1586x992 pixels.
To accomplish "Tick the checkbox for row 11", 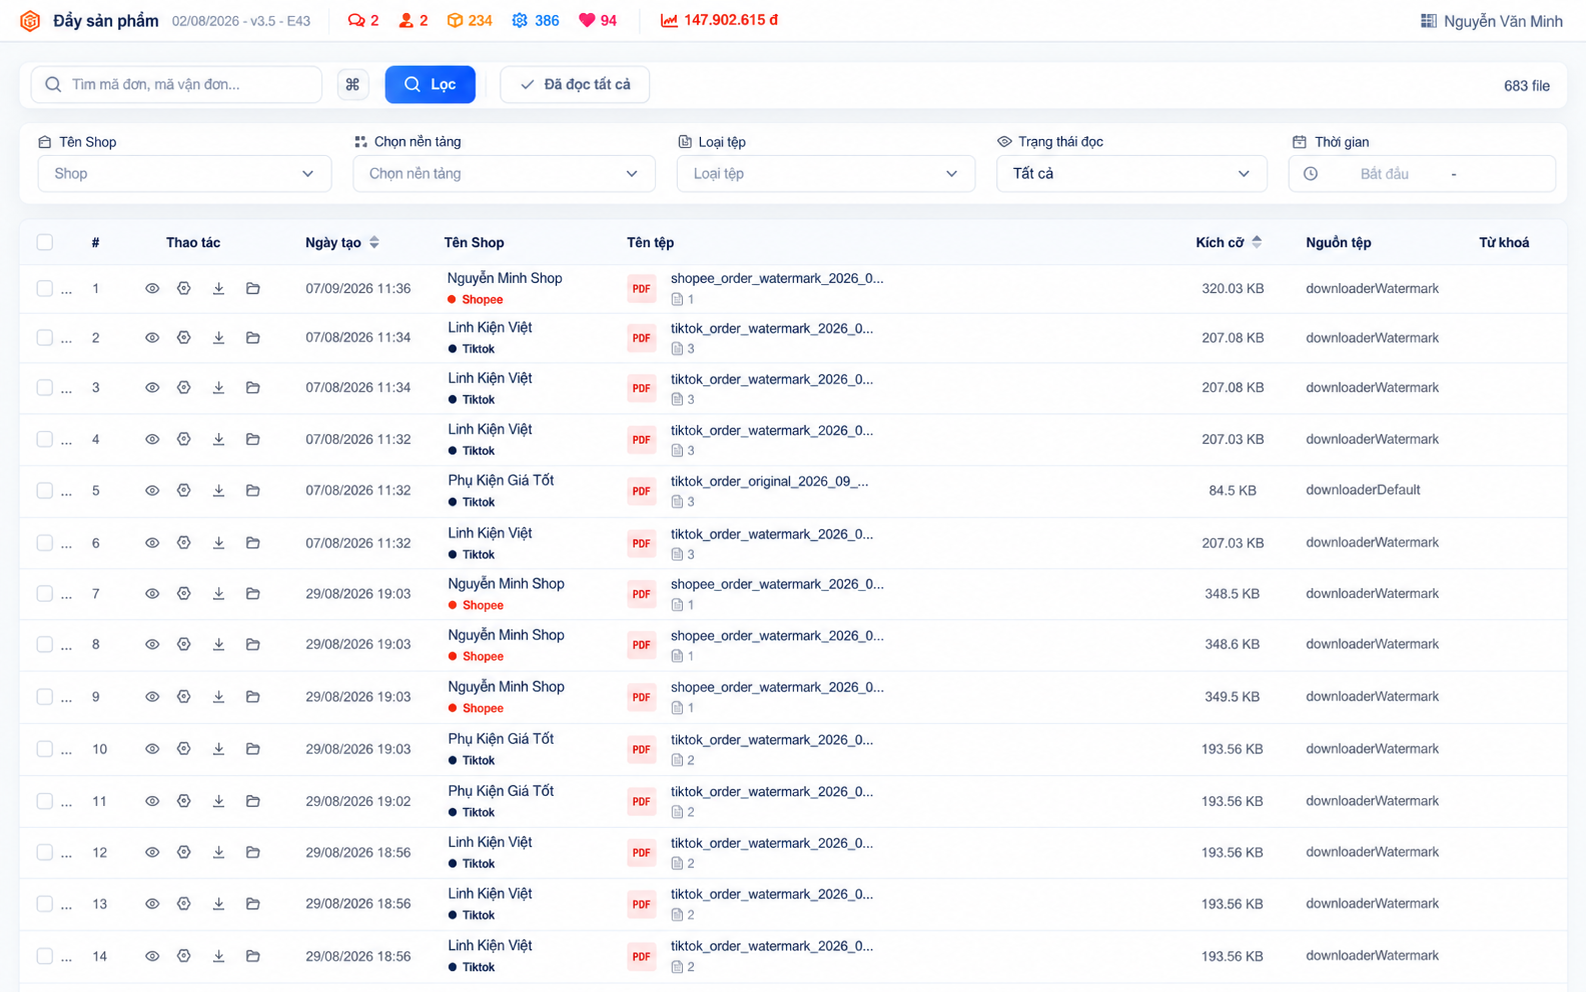I will click(45, 801).
